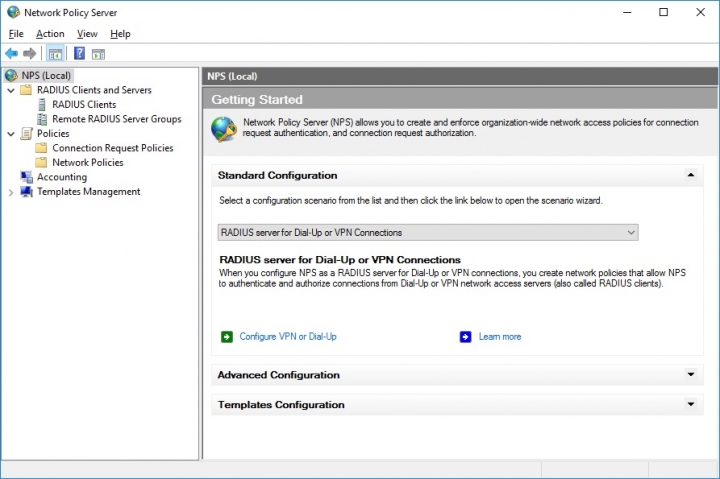
Task: Select NPS (Local) in the tree
Action: (46, 75)
